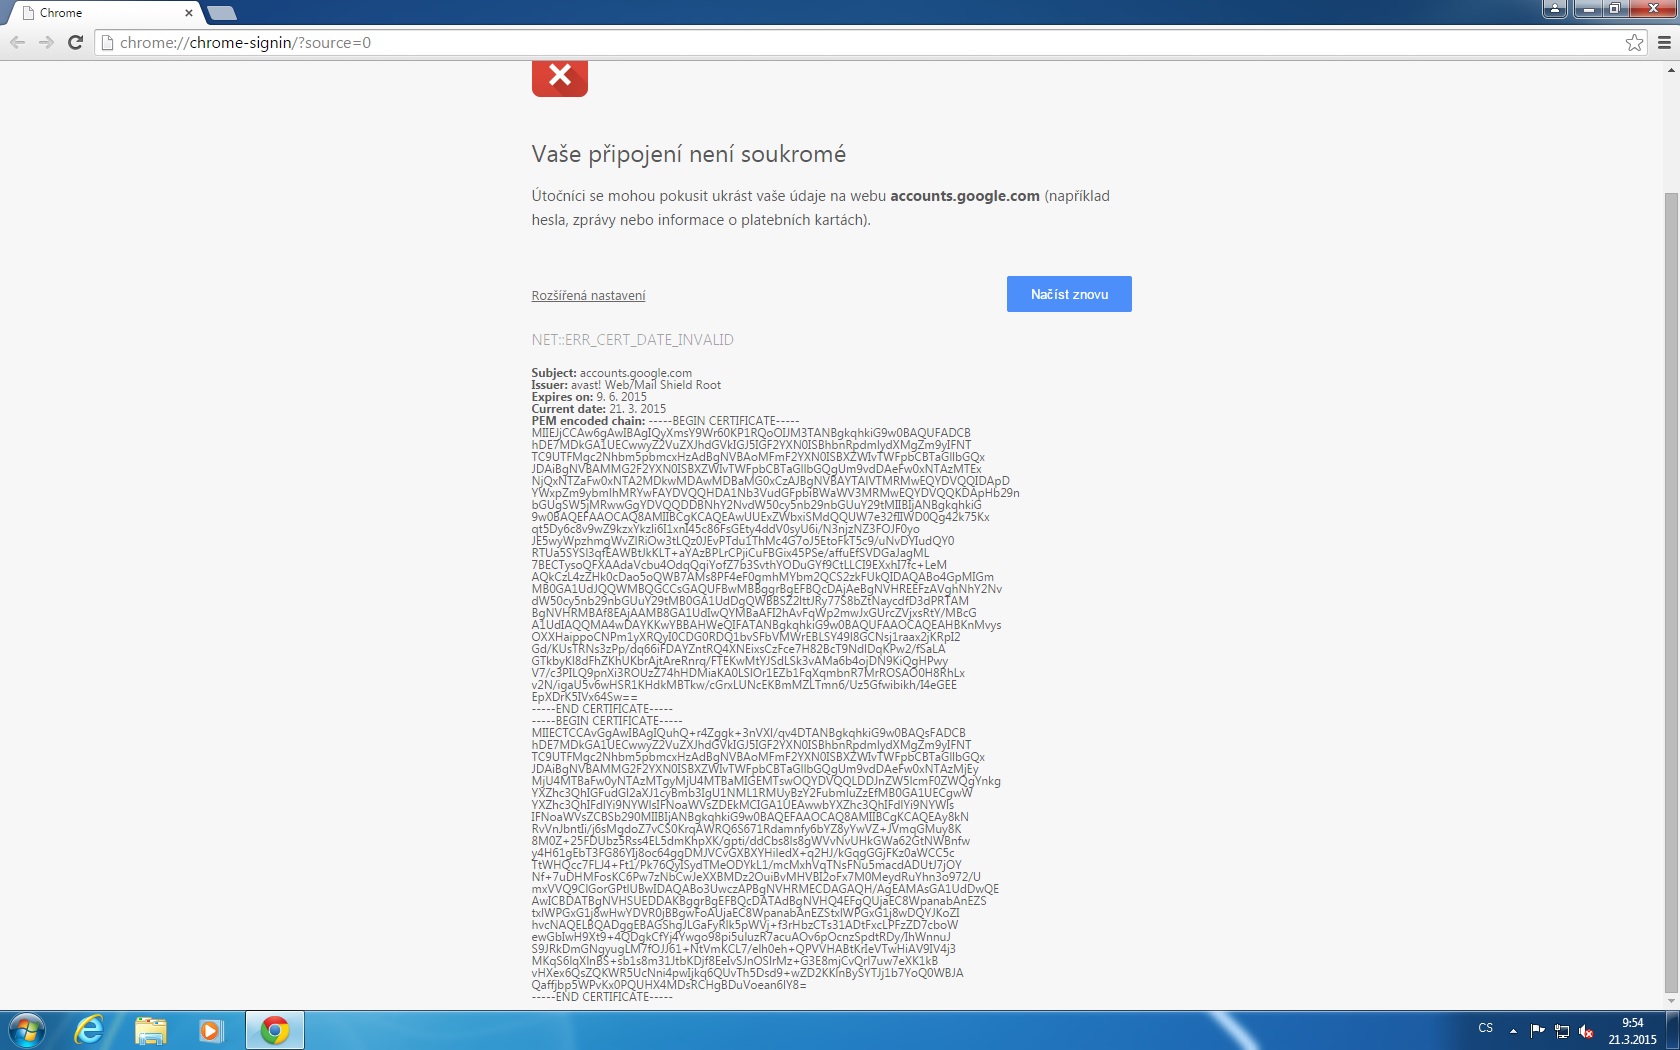Click the Issuer: avast! Web/Mail Shield Root line
The width and height of the screenshot is (1680, 1050).
coord(626,385)
